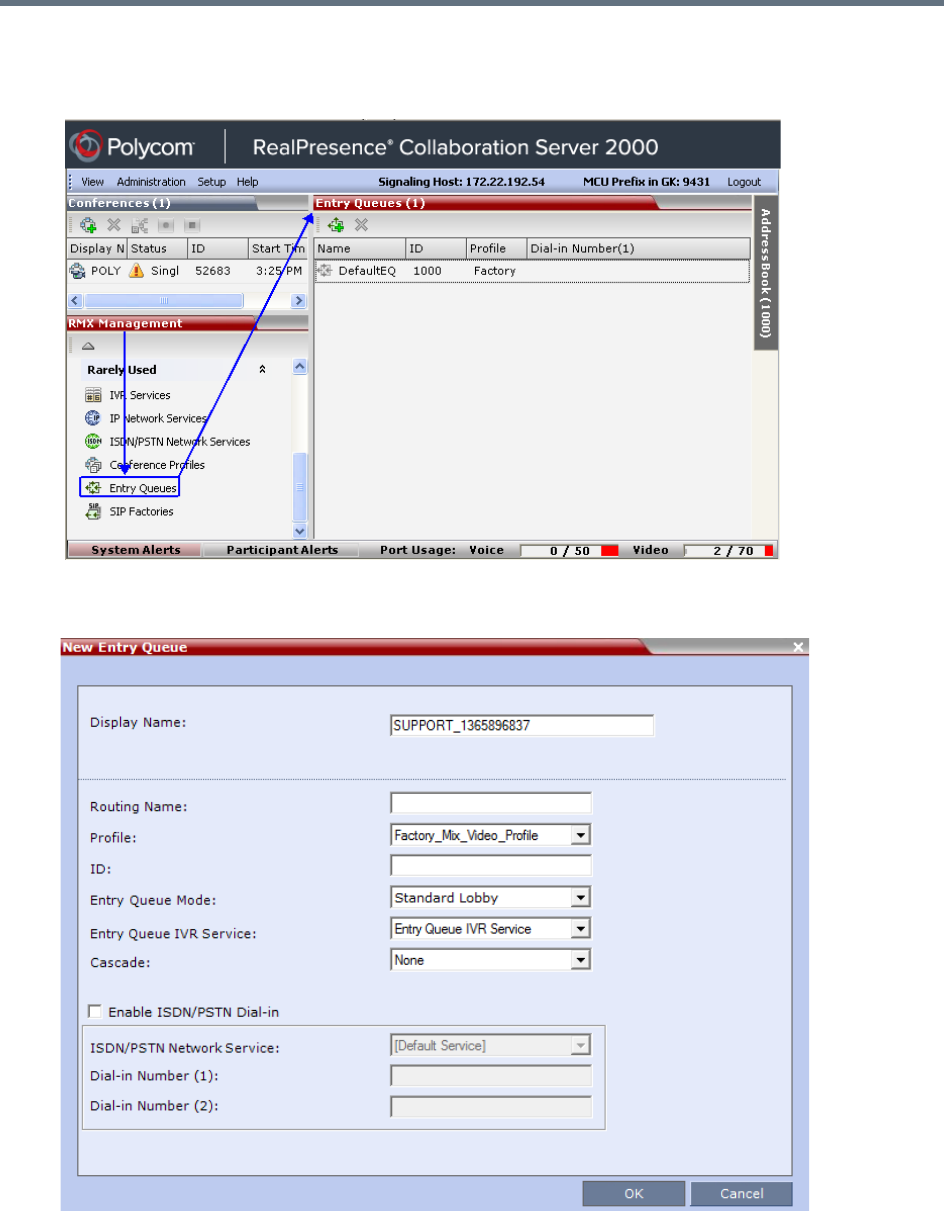Open the View menu
Image resolution: width=944 pixels, height=1211 pixels.
[x=92, y=182]
